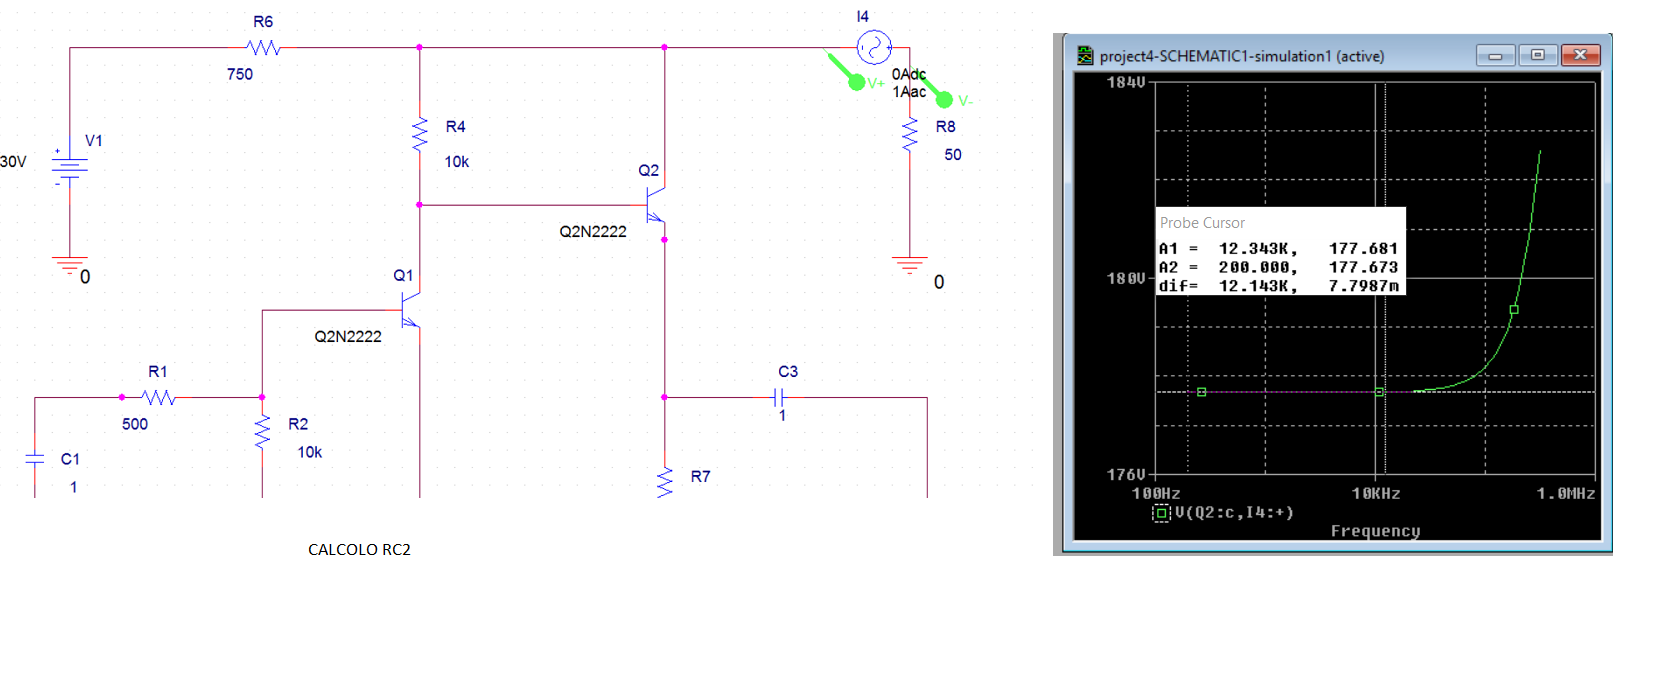1659x682 pixels.
Task: Click the Frequency axis label
Action: click(1375, 531)
